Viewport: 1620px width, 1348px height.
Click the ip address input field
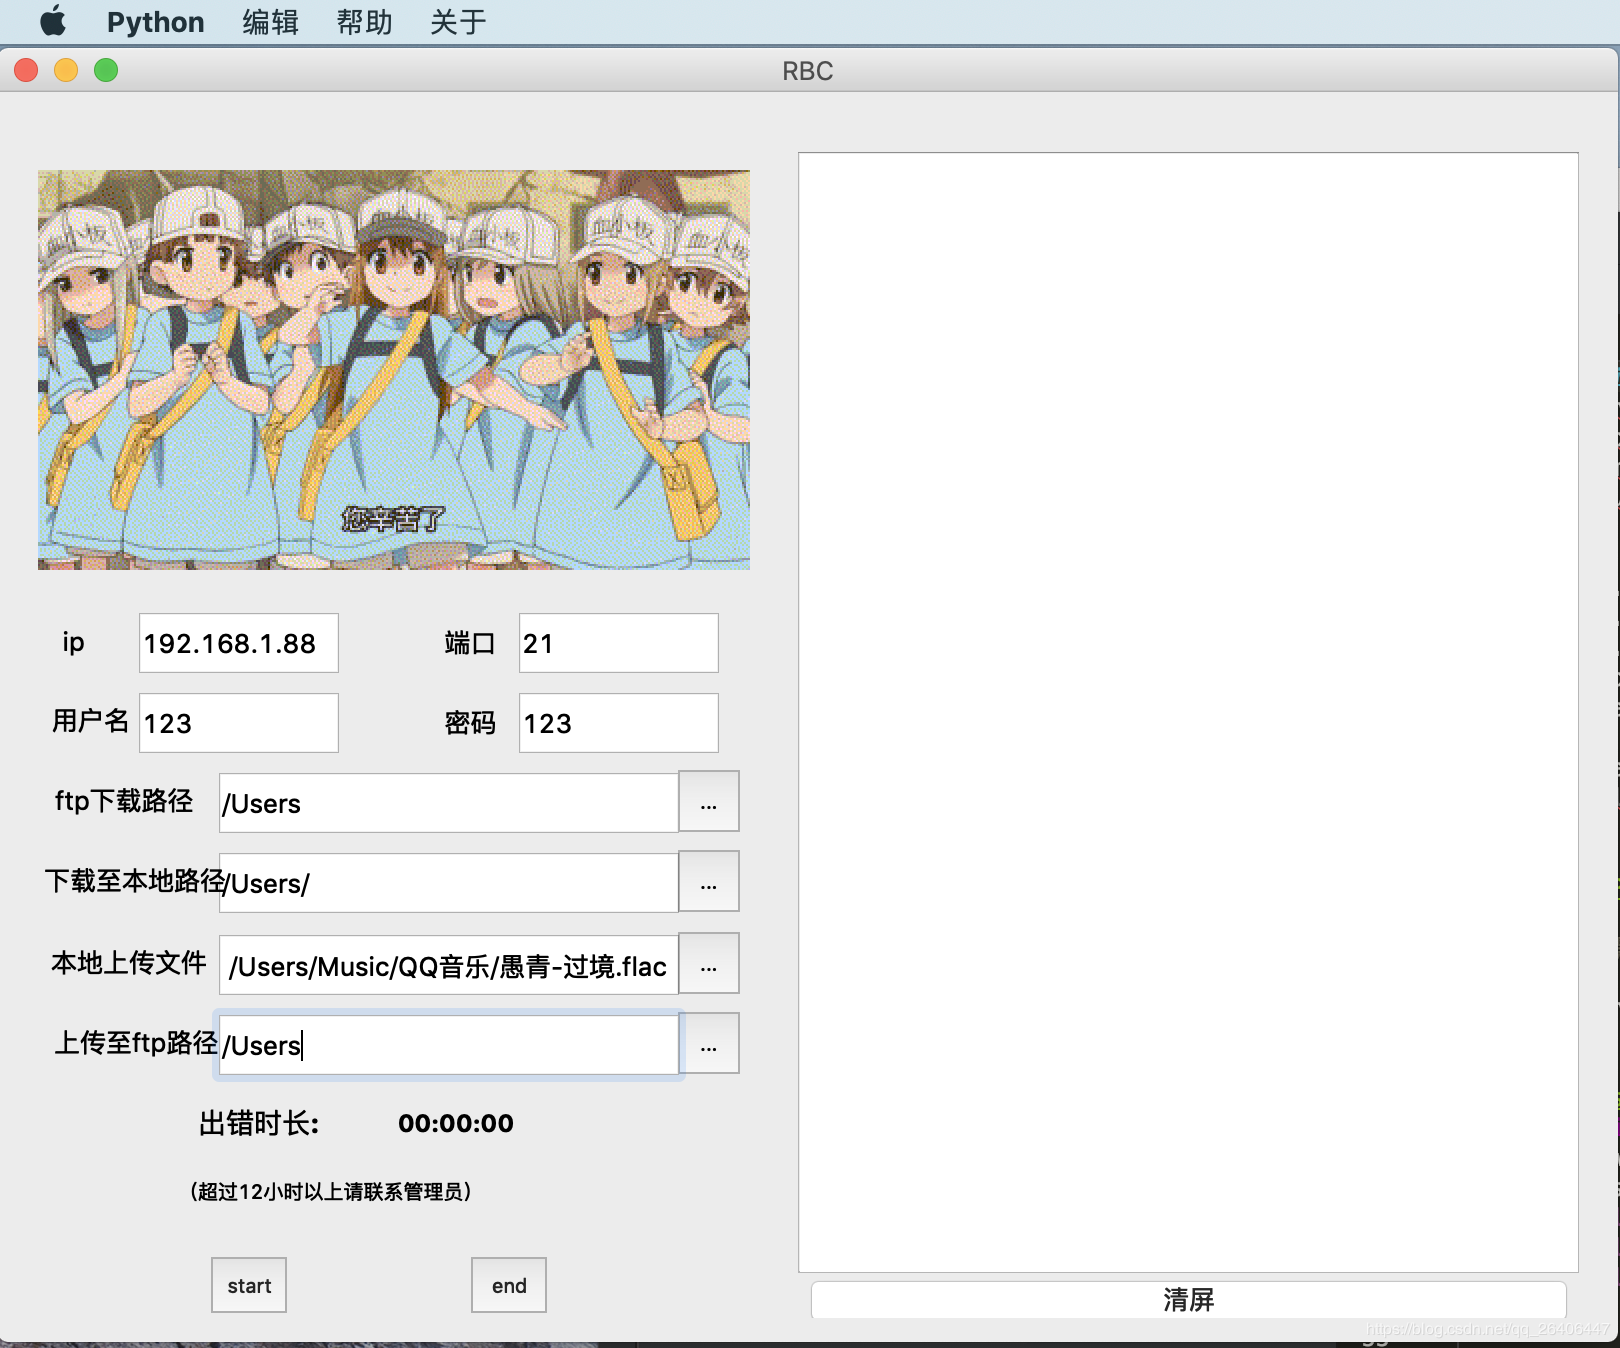(239, 643)
